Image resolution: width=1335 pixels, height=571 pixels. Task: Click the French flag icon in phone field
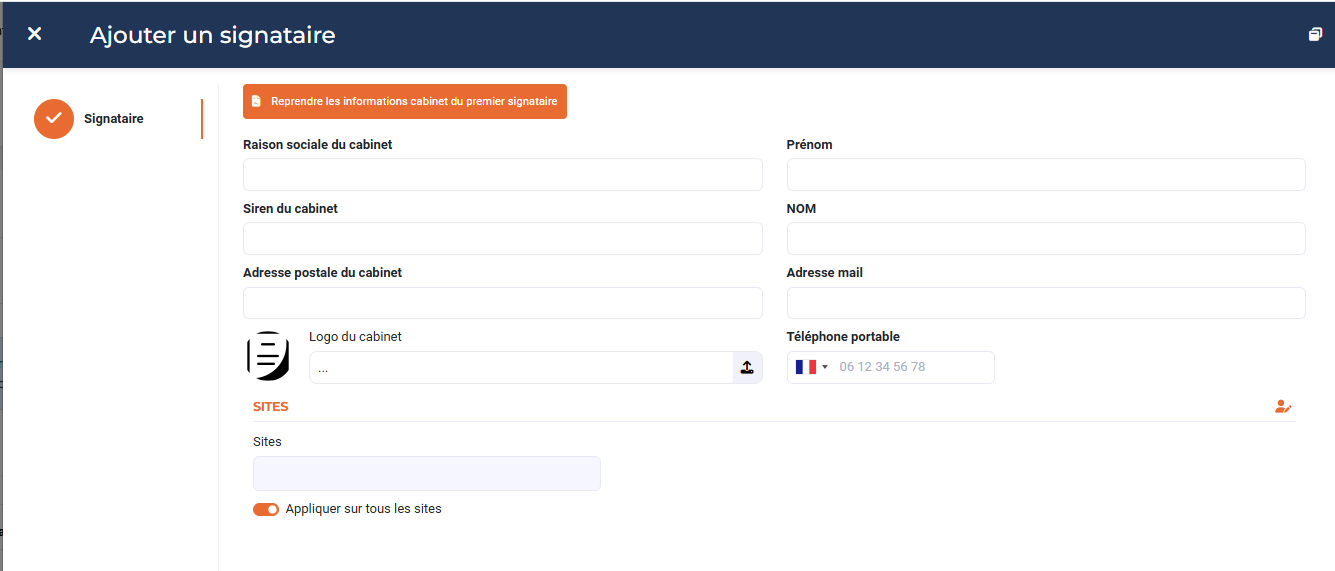[805, 367]
